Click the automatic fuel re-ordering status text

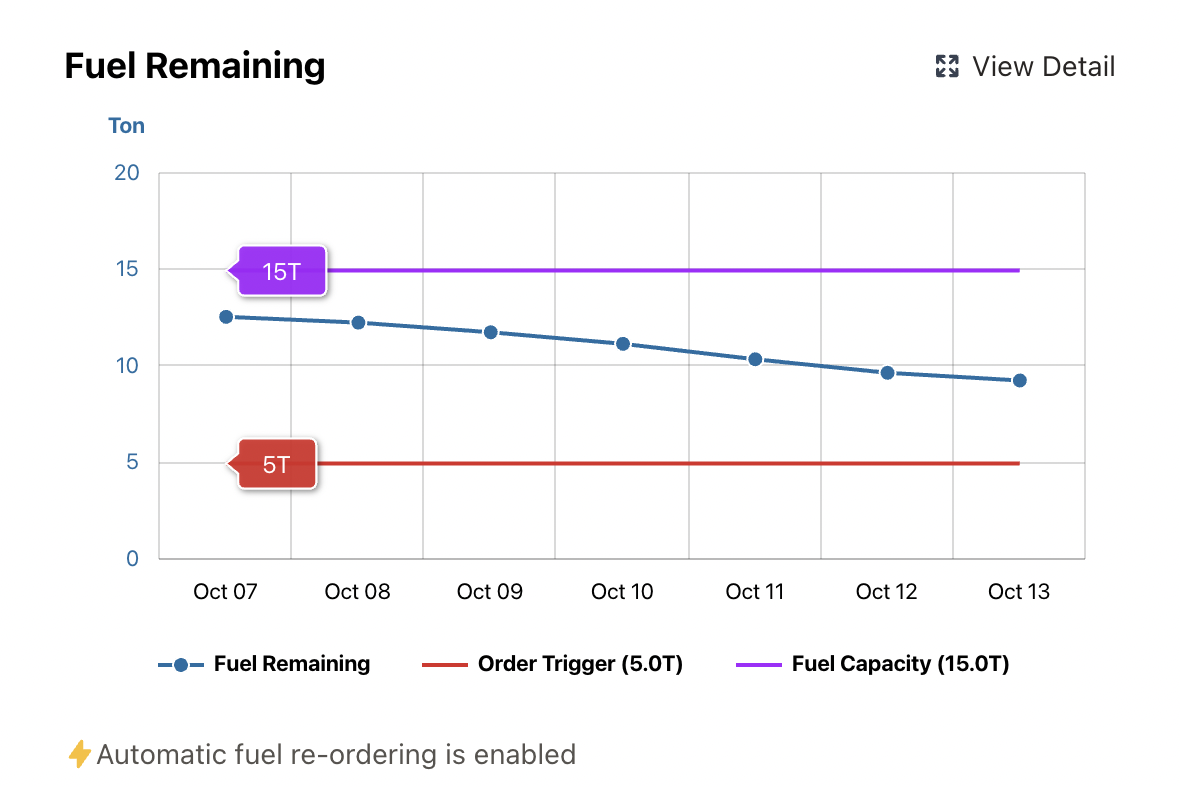336,754
